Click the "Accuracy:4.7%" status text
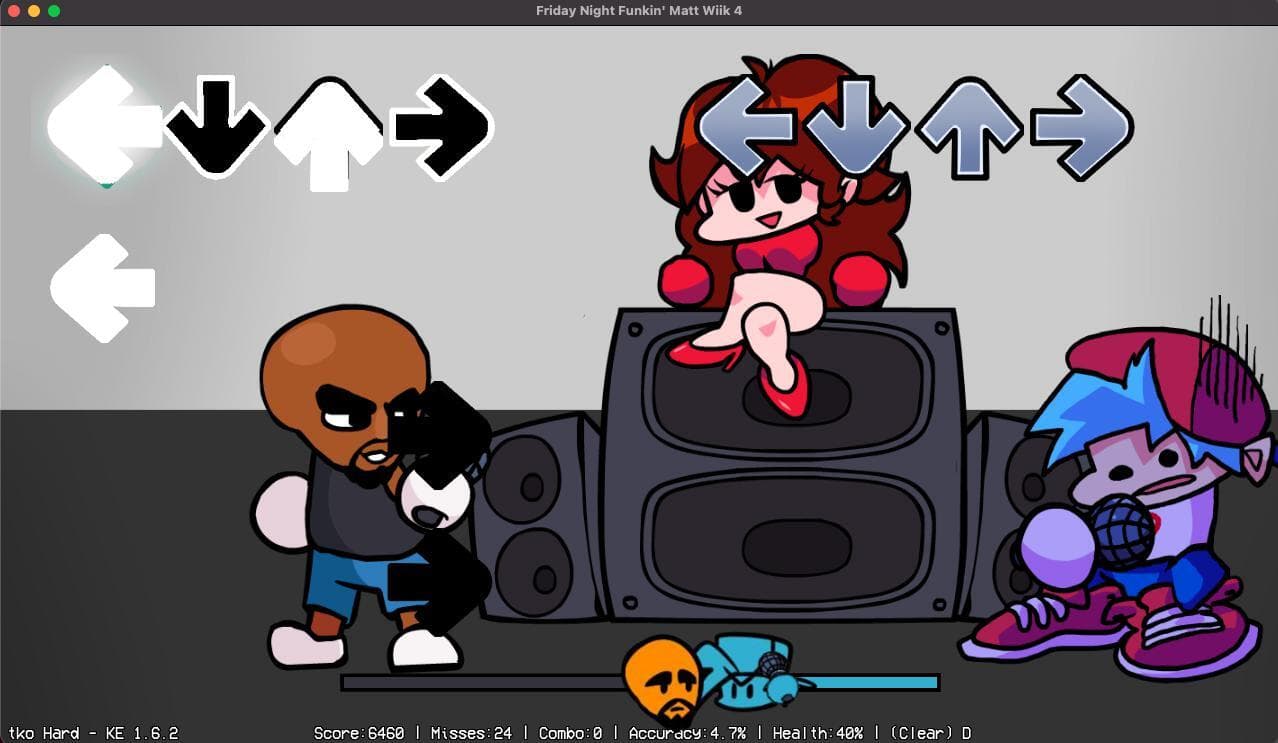This screenshot has height=743, width=1278. (x=687, y=733)
